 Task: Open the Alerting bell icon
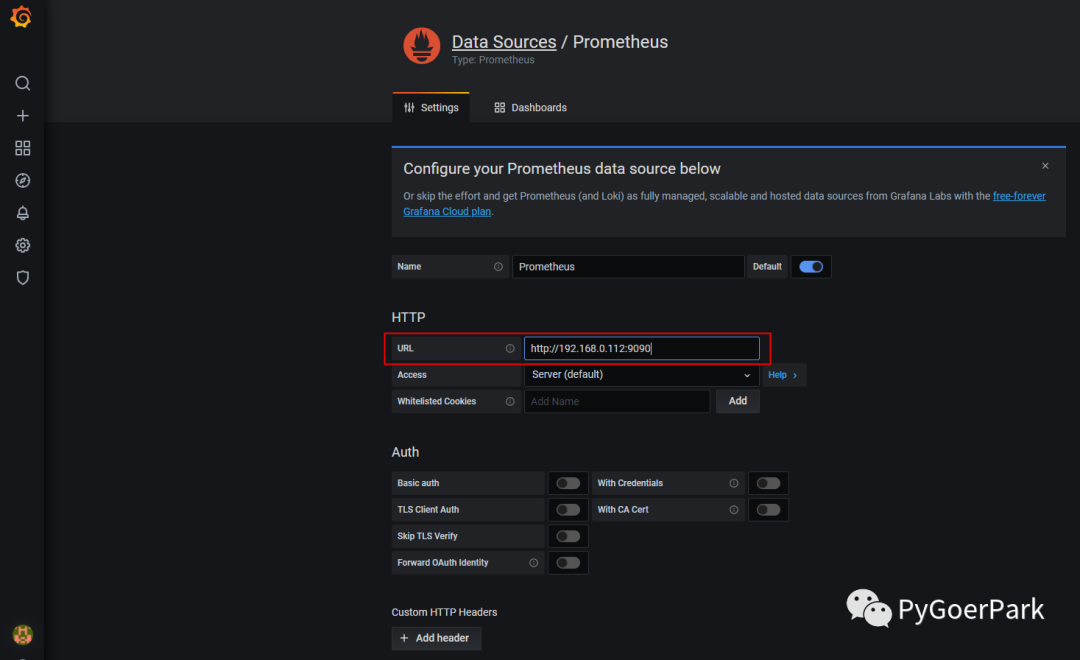pyautogui.click(x=23, y=213)
